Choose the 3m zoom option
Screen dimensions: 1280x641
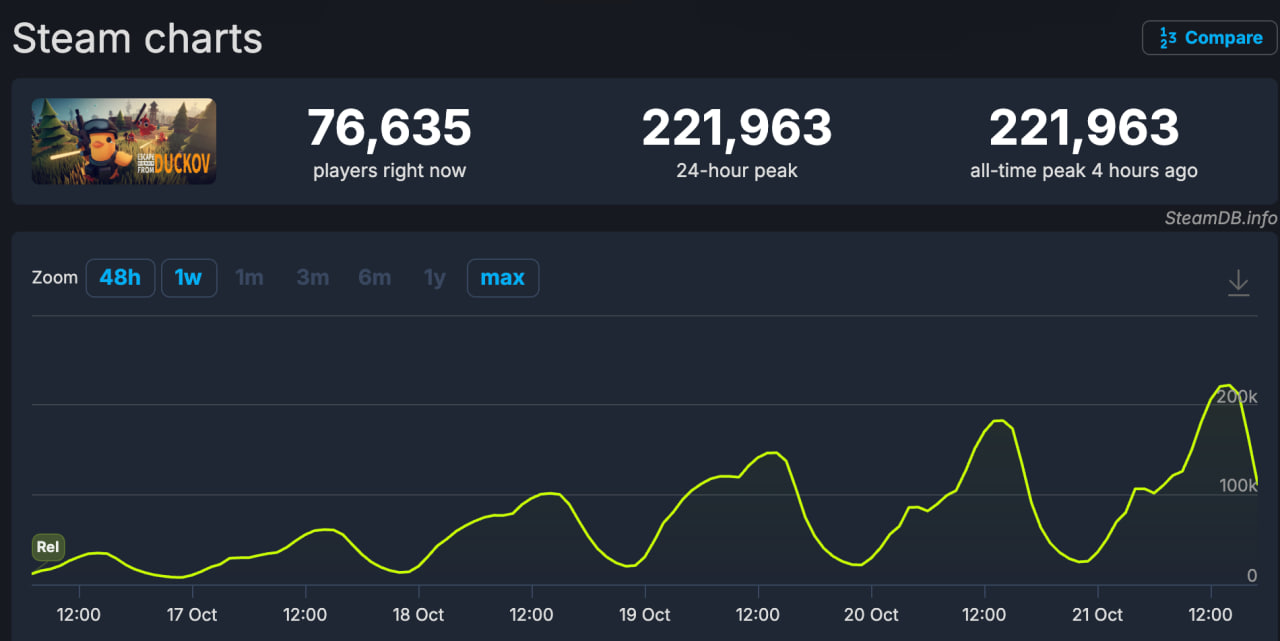coord(312,278)
